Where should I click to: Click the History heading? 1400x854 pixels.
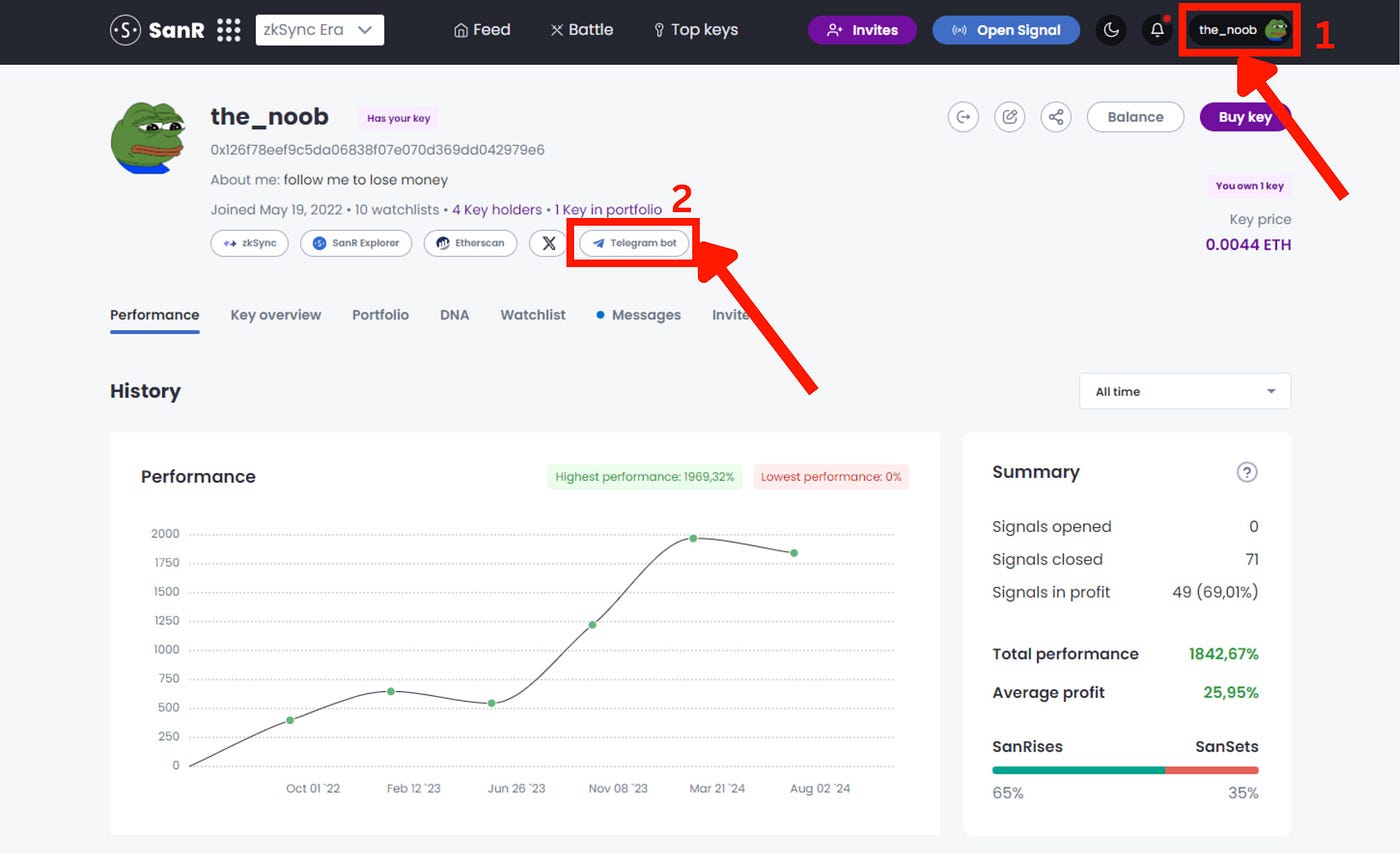click(145, 391)
